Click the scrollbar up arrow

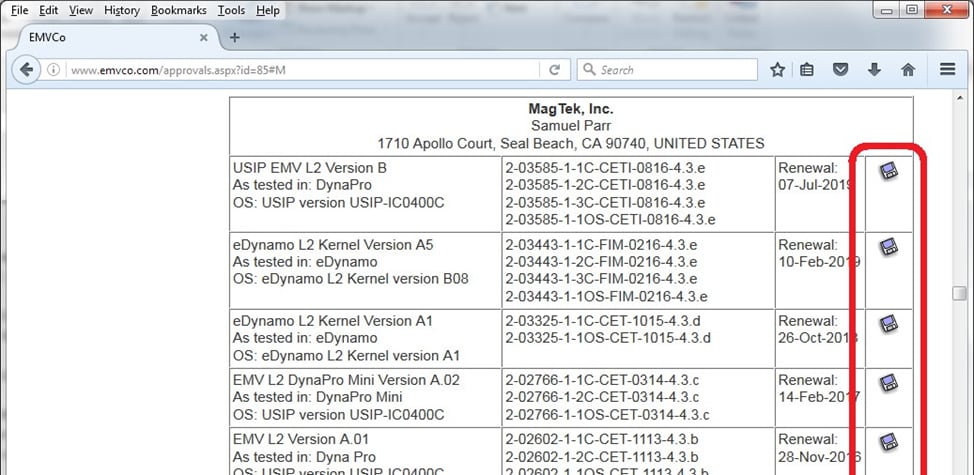959,98
